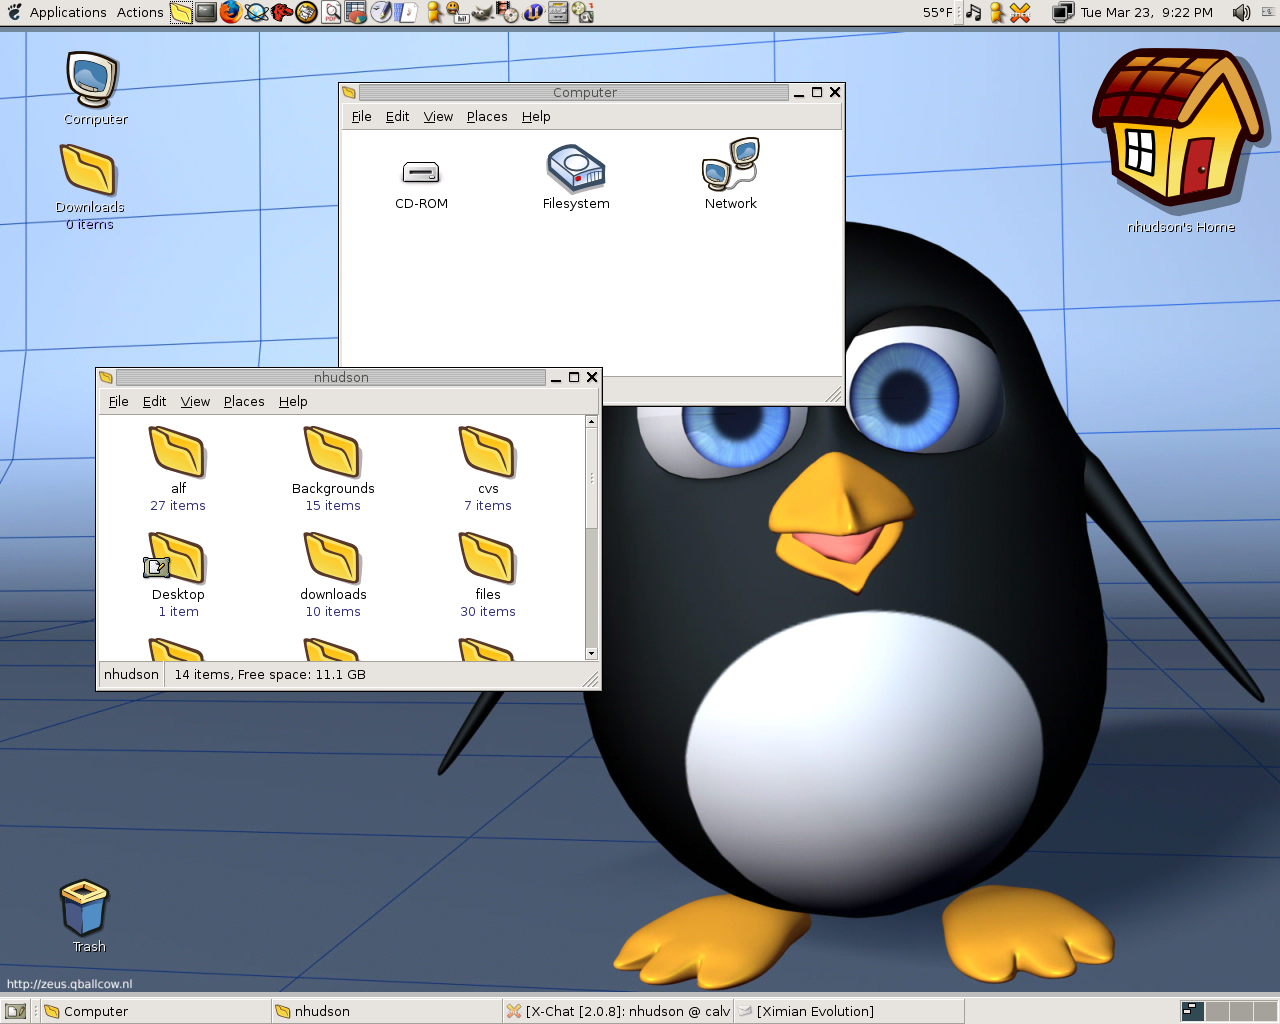
Task: Click the nhudson window scrollbar down arrow
Action: (591, 653)
